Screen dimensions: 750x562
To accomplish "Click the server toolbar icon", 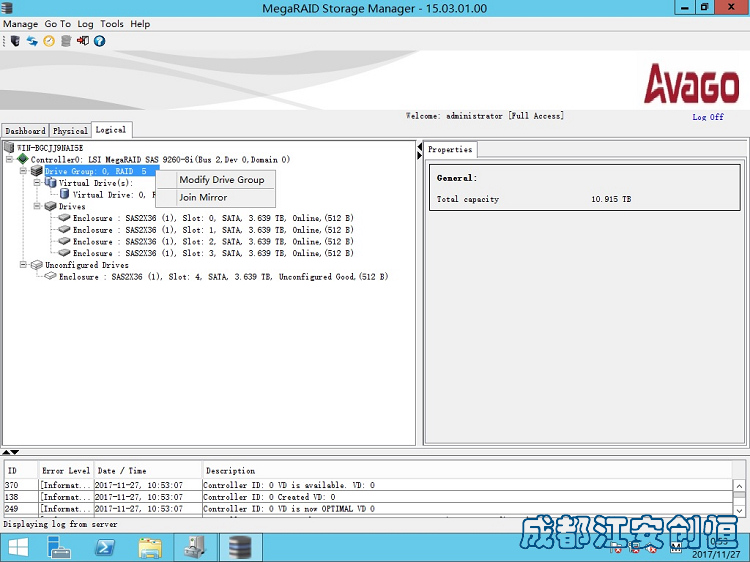I will point(15,41).
